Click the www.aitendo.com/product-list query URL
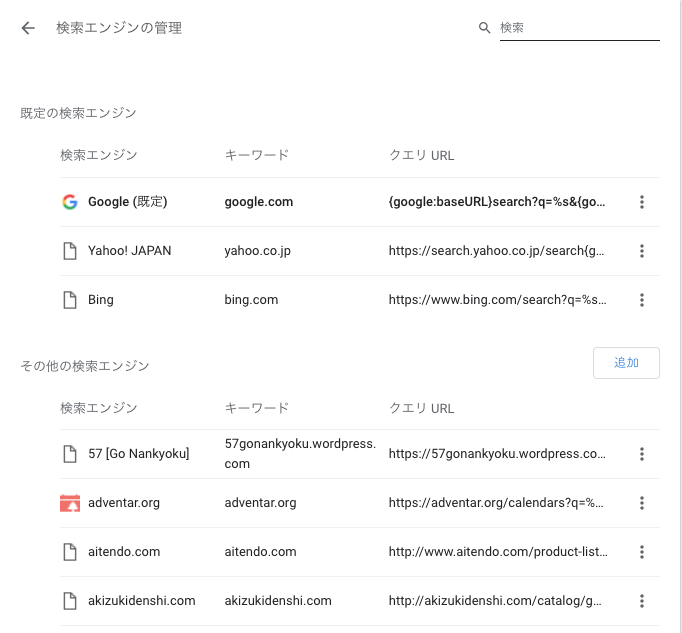 point(498,552)
